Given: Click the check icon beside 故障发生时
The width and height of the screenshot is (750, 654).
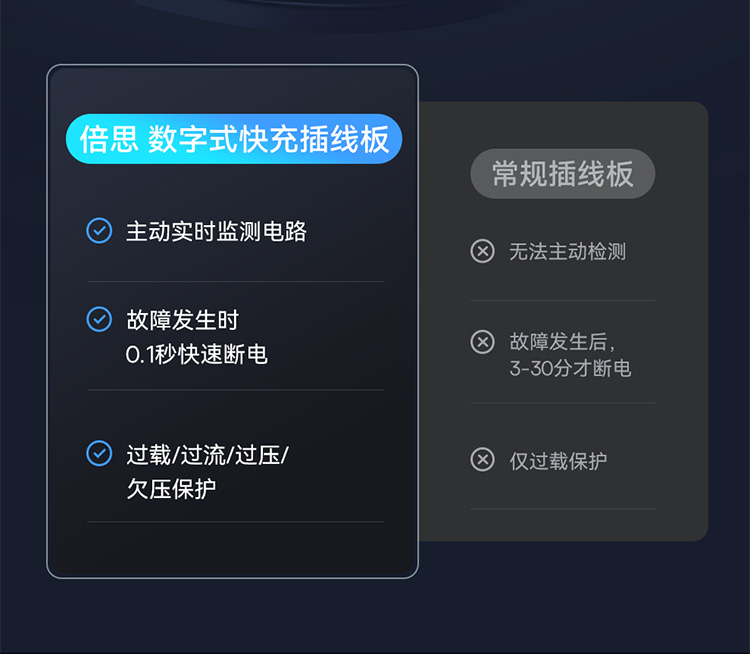Looking at the screenshot, I should pos(99,319).
